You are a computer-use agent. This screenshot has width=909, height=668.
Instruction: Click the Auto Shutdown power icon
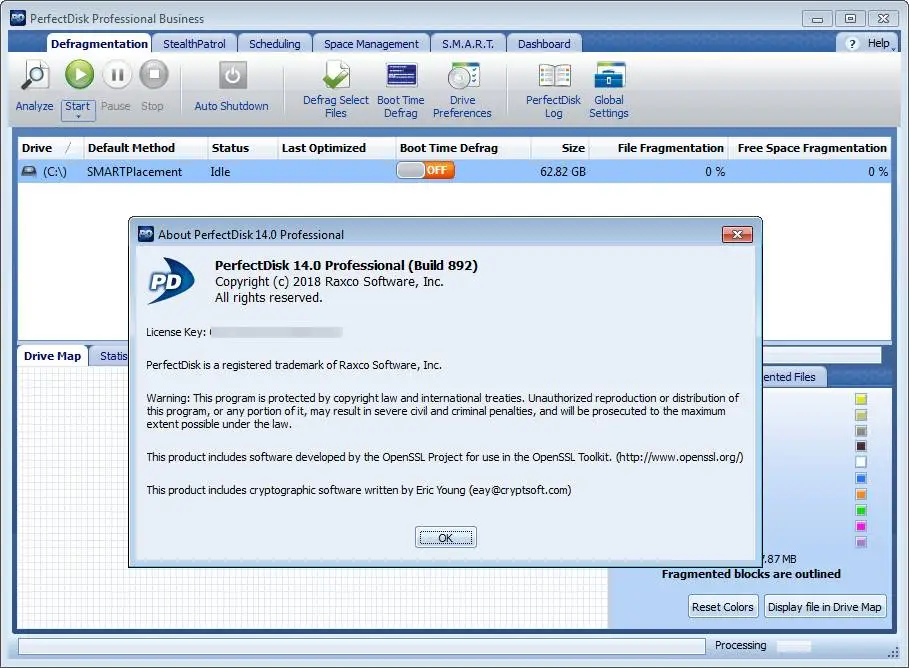232,75
